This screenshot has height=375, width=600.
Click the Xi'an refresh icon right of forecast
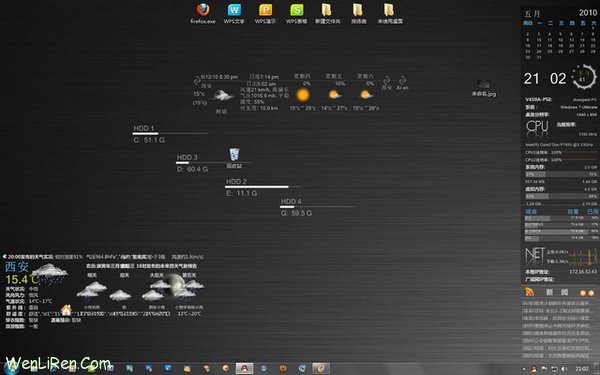402,80
